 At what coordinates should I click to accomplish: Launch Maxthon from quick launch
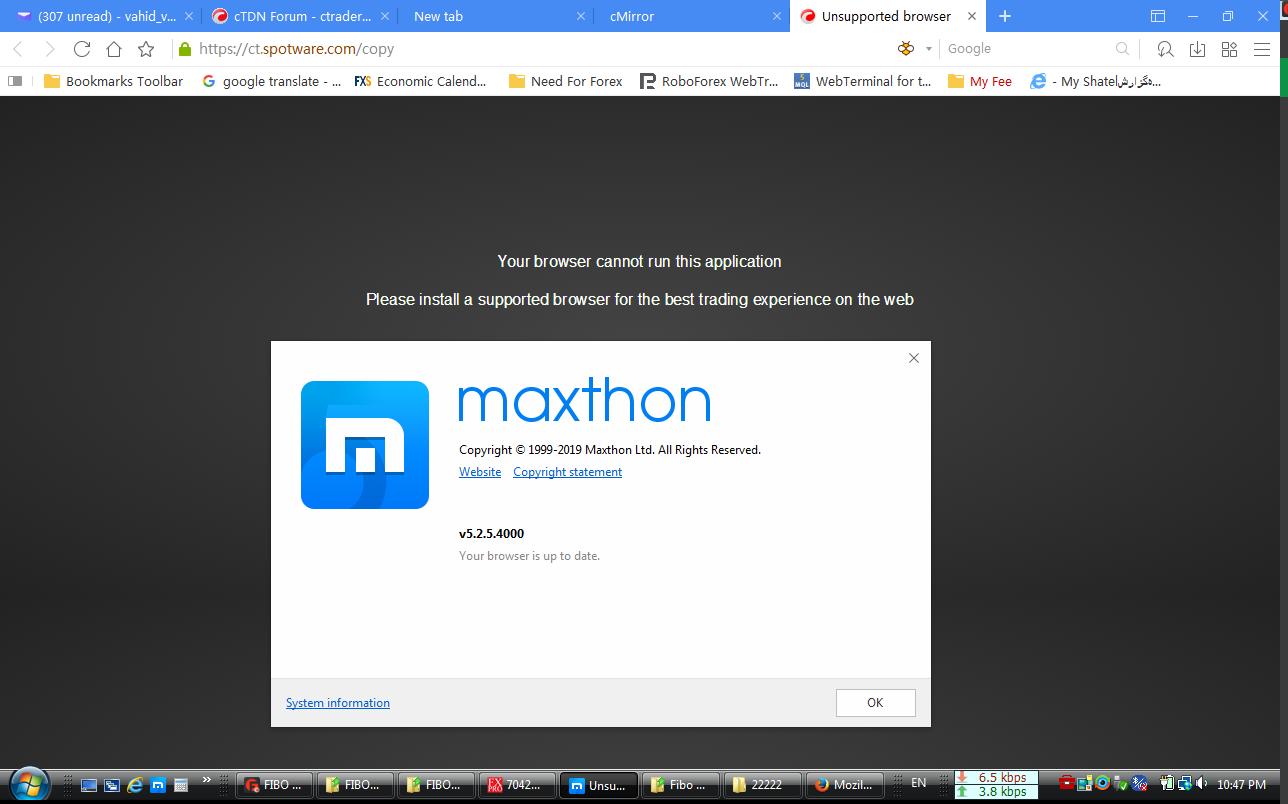click(x=157, y=786)
